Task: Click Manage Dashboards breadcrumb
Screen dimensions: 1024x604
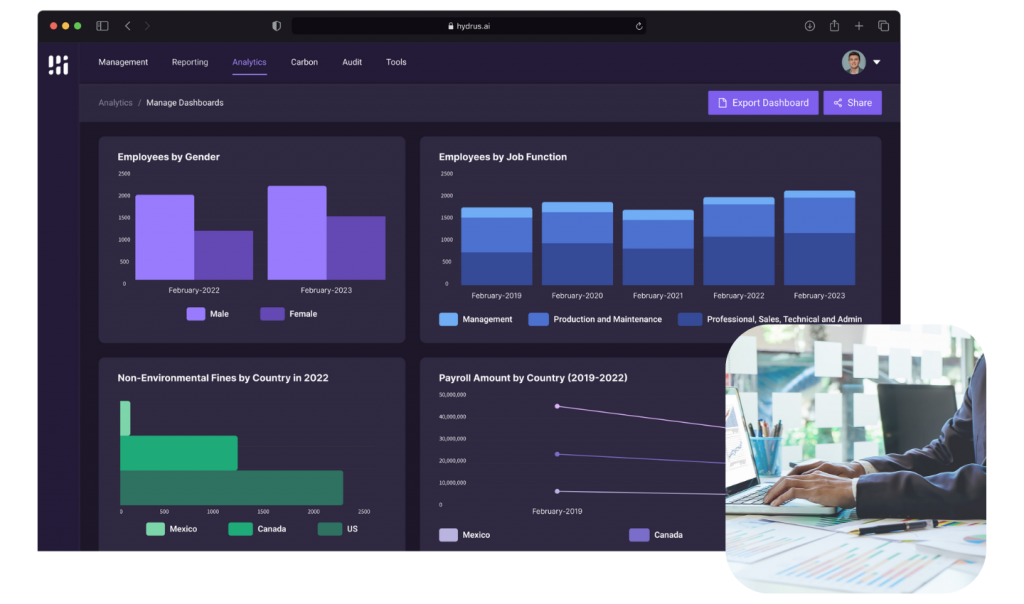Action: pyautogui.click(x=185, y=103)
